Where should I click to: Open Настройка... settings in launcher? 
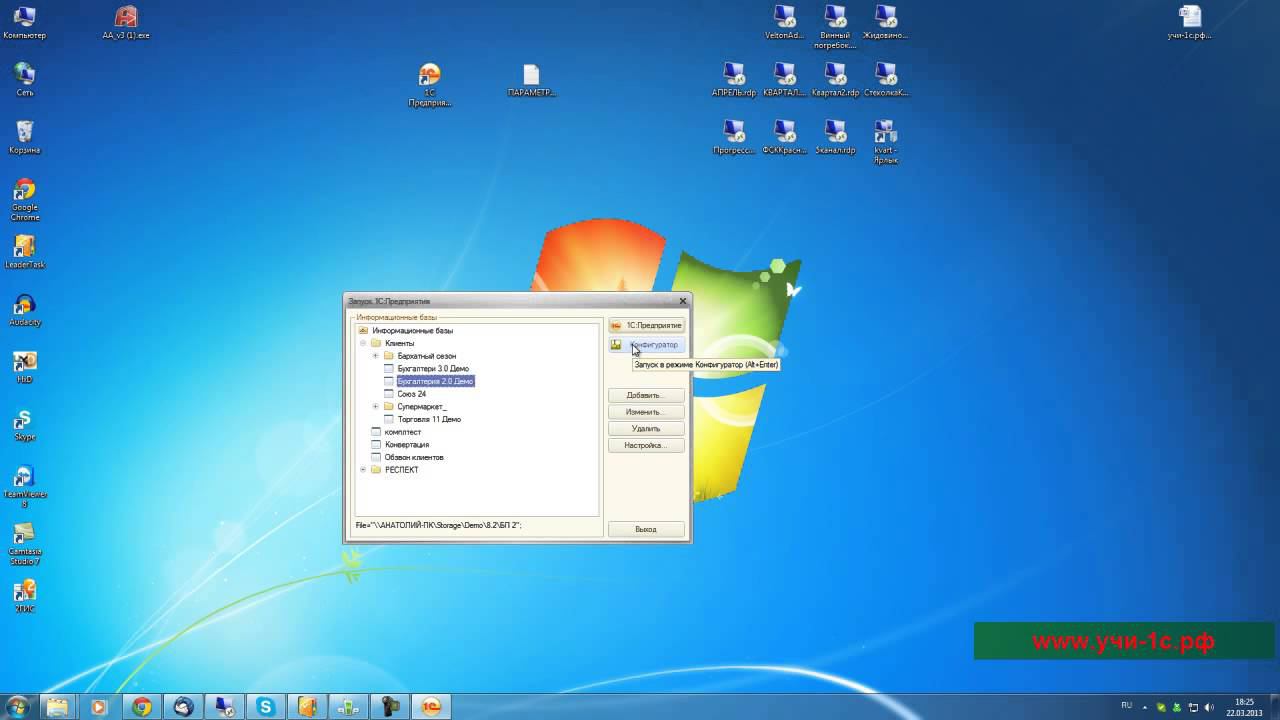click(x=646, y=445)
